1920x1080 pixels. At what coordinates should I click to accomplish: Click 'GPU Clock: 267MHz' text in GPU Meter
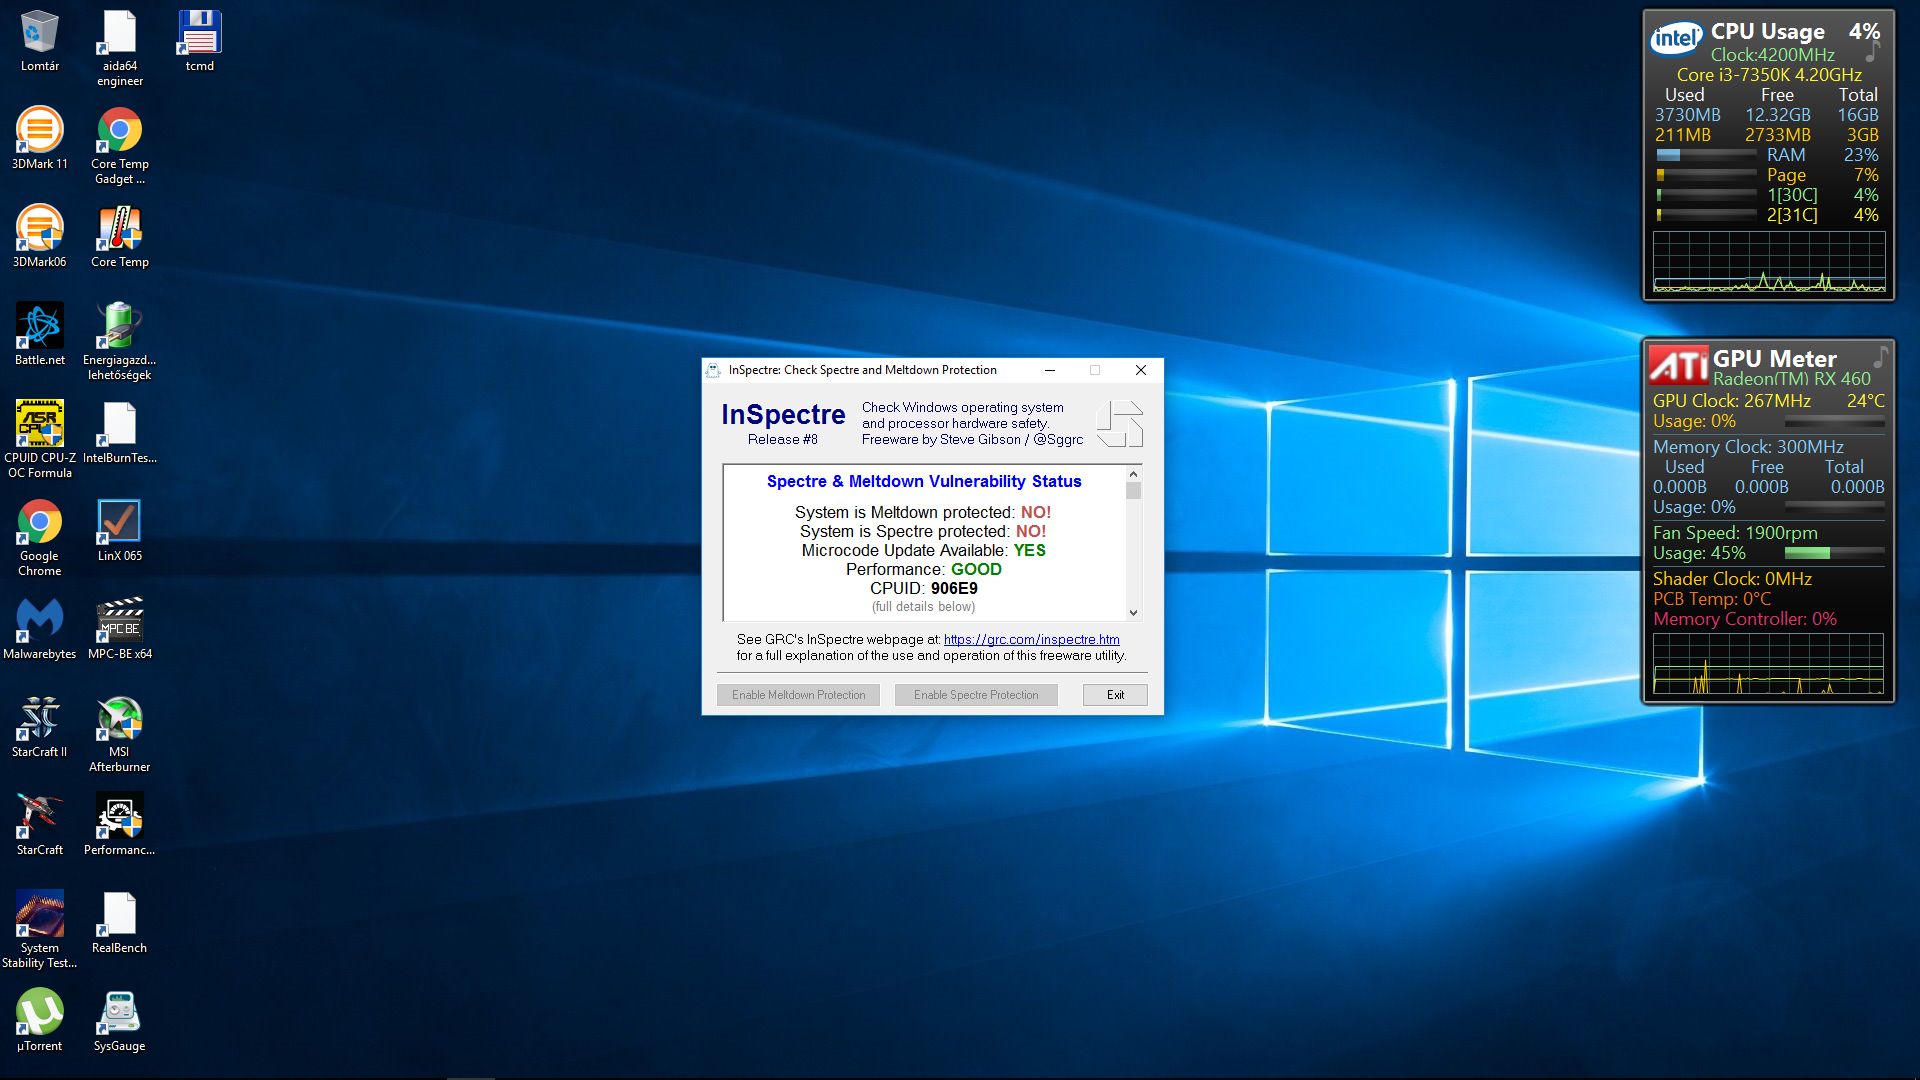click(x=1731, y=401)
